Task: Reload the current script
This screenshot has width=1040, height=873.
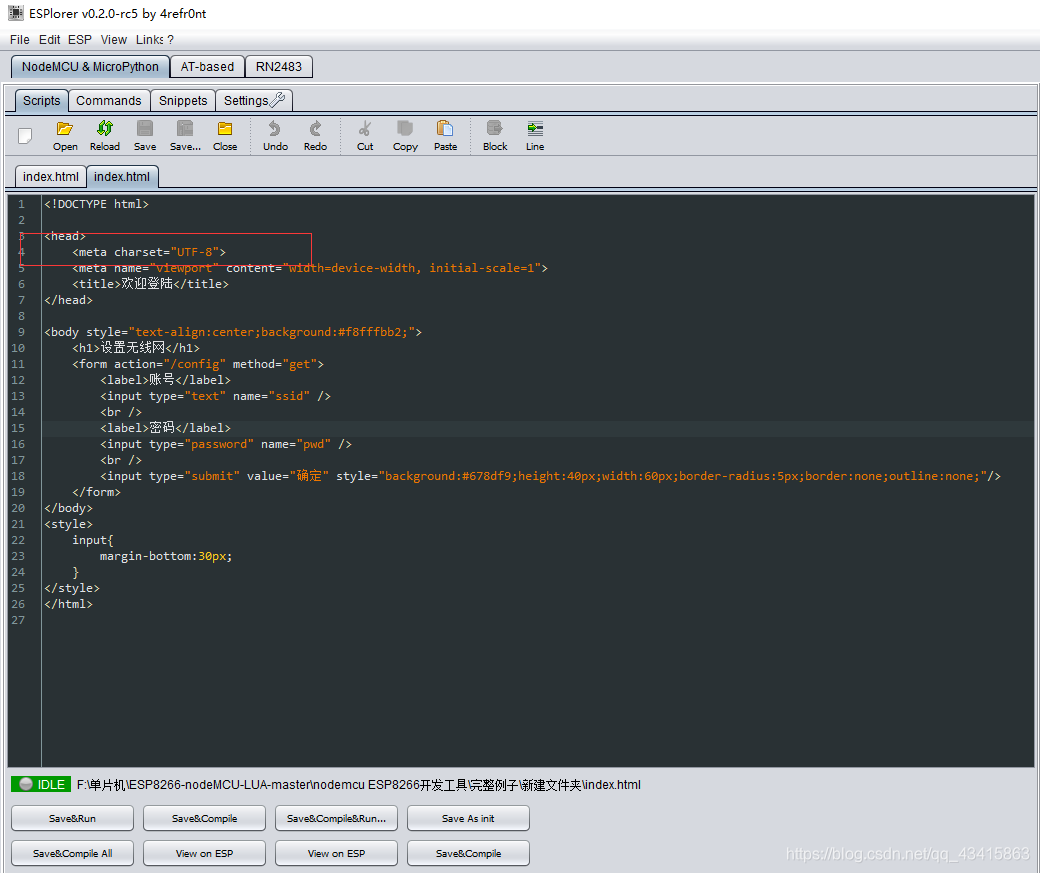Action: (x=104, y=135)
